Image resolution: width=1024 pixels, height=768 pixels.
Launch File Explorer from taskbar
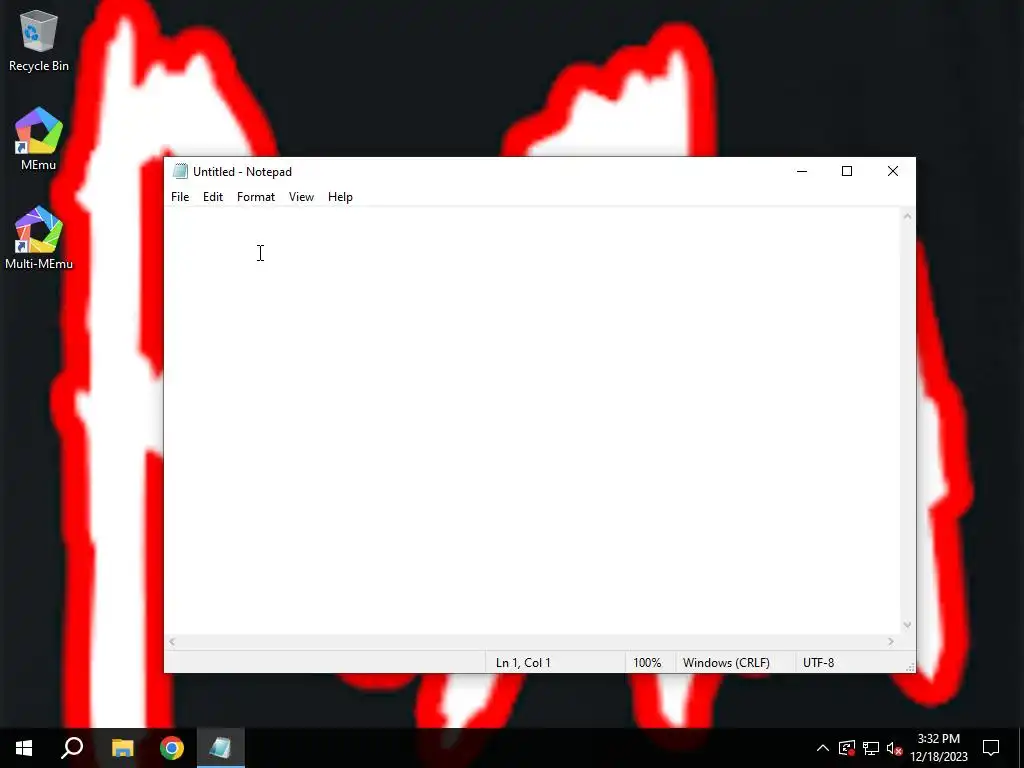point(122,748)
